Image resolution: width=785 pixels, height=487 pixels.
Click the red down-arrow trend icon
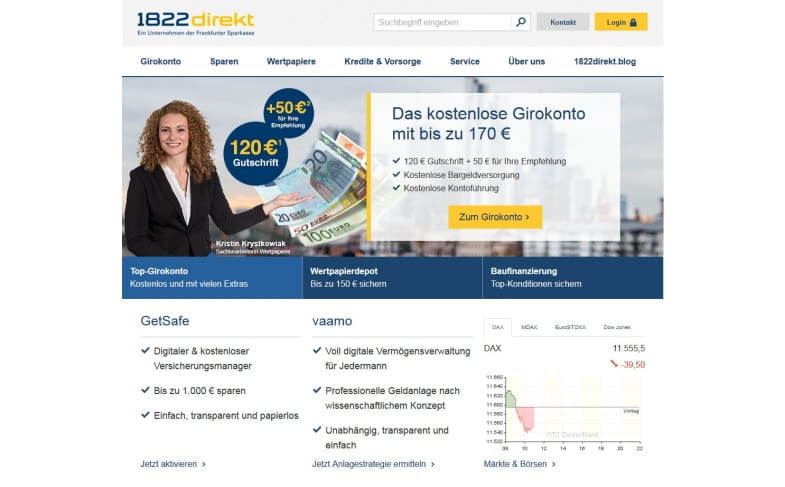614,364
